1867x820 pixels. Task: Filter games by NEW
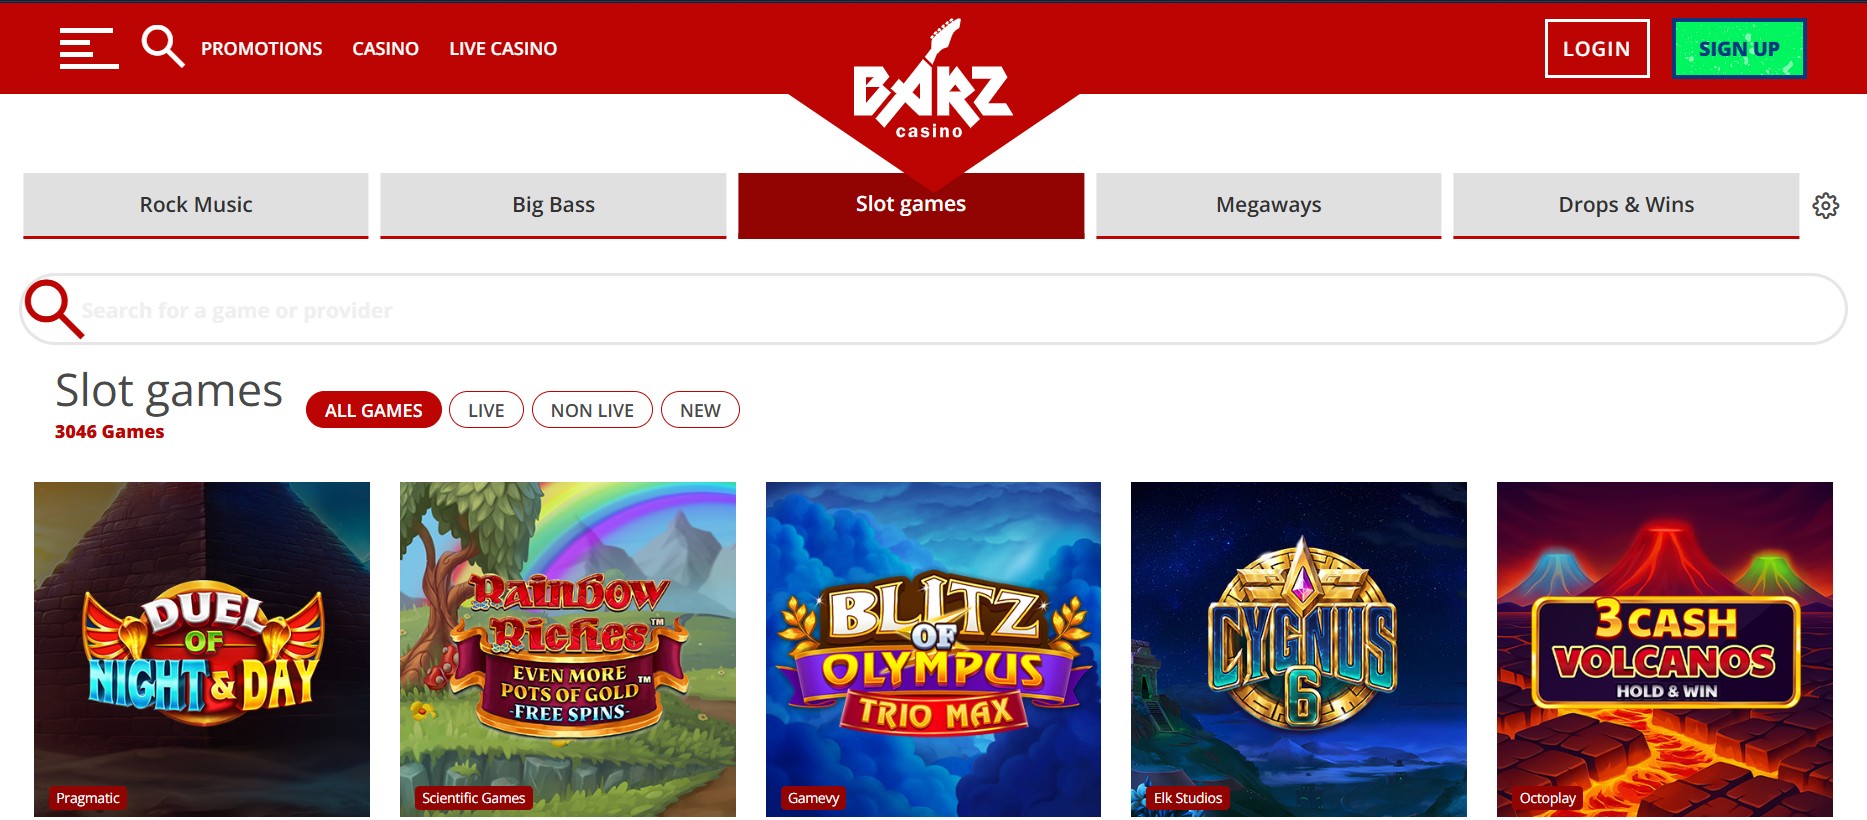(x=700, y=410)
